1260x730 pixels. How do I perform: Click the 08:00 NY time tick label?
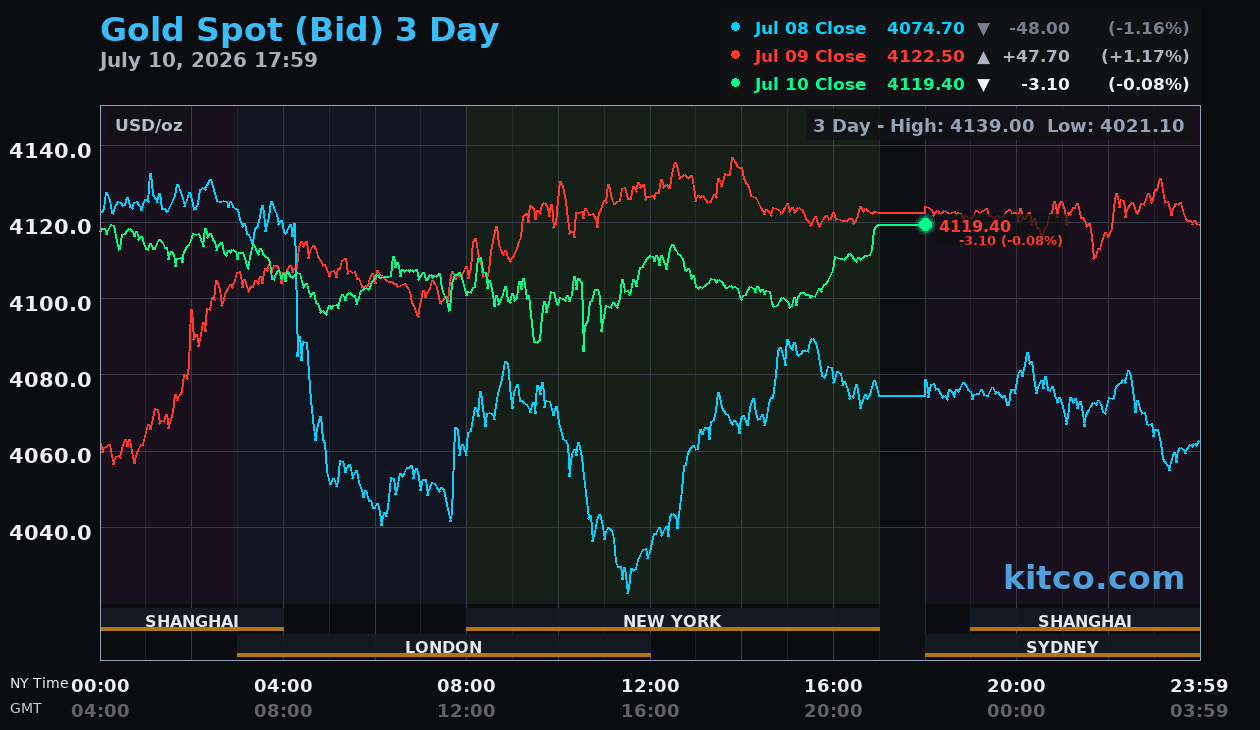click(x=466, y=686)
